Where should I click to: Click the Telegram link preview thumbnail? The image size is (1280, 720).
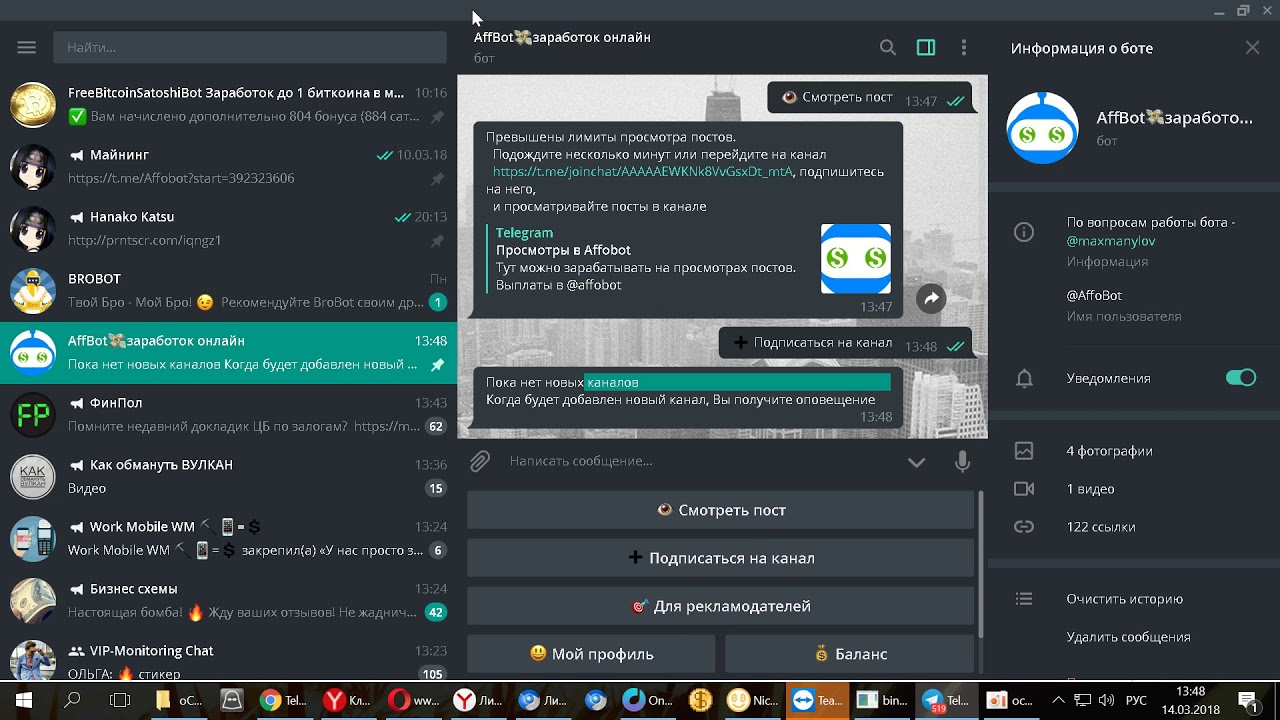(856, 259)
